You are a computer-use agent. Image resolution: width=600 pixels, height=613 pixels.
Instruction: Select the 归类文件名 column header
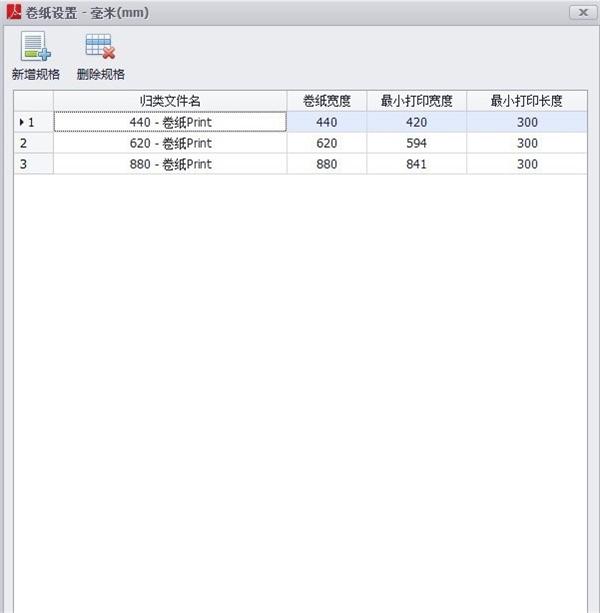(x=170, y=101)
